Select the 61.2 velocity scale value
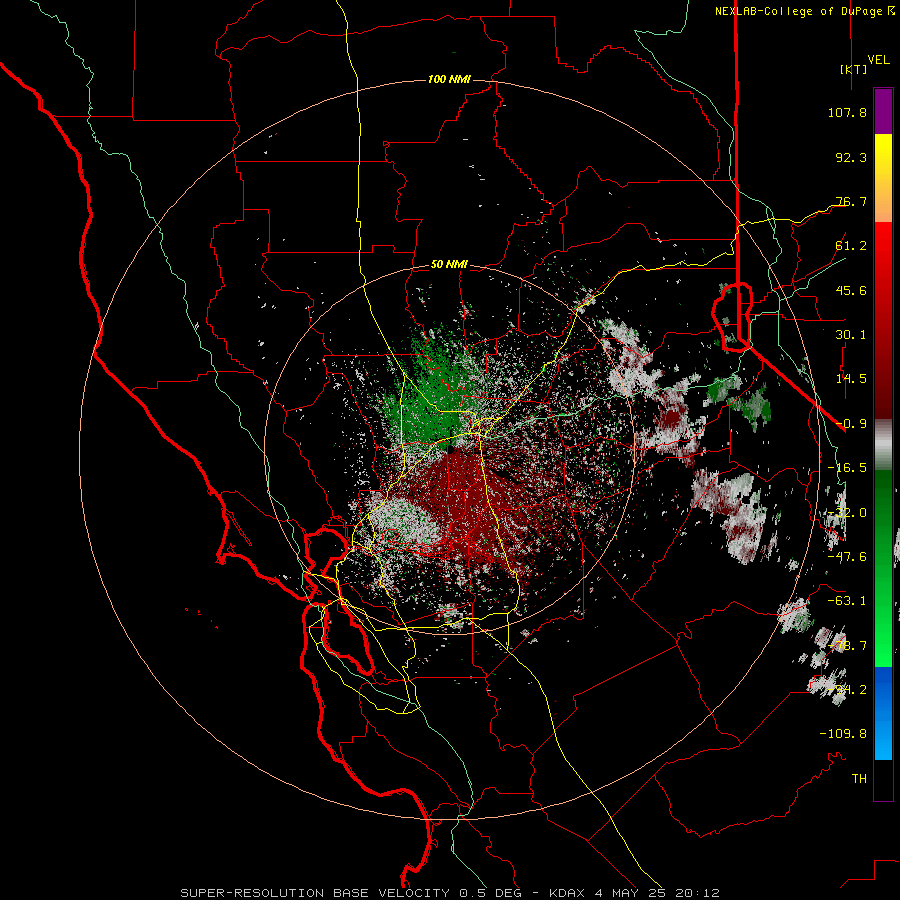 [851, 246]
